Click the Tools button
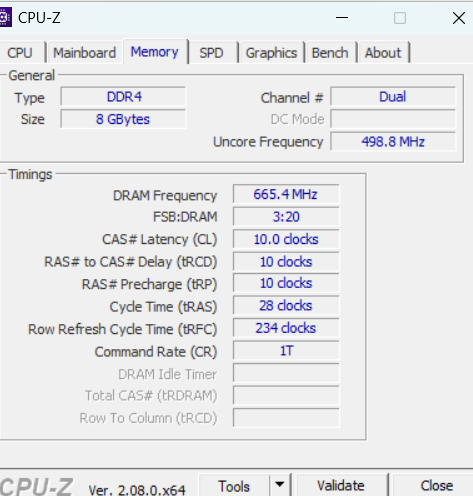Screen dimensions: 473x496 click(x=234, y=486)
